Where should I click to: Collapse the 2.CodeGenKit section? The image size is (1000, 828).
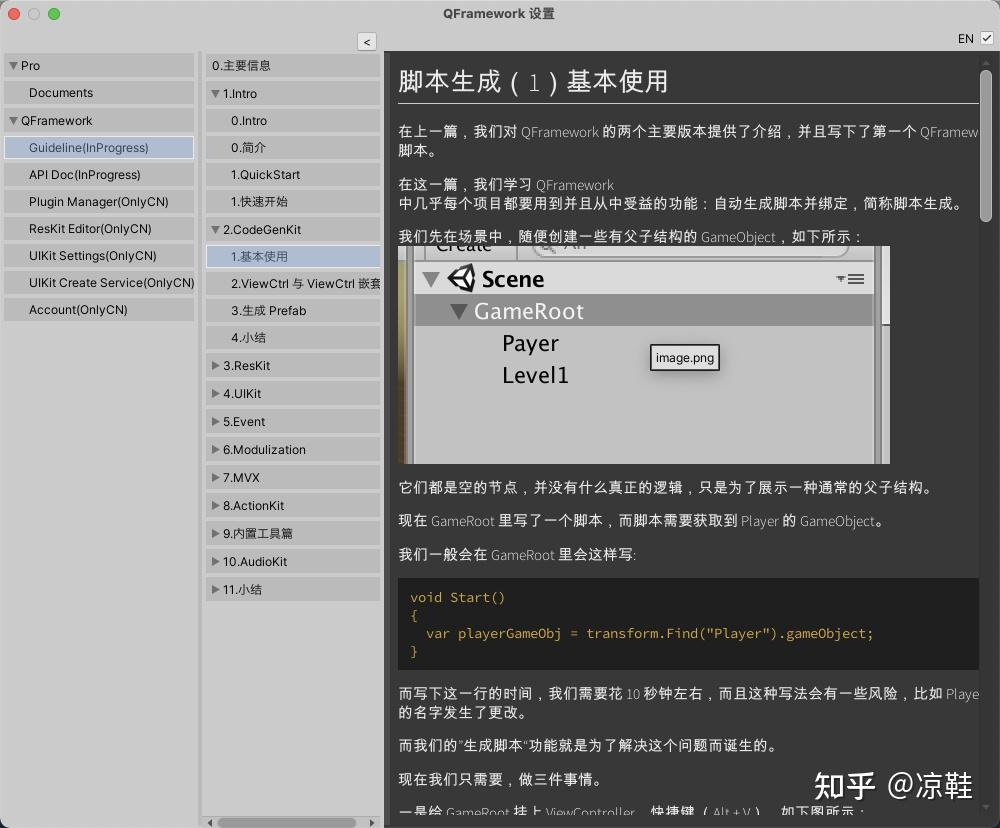pyautogui.click(x=215, y=229)
